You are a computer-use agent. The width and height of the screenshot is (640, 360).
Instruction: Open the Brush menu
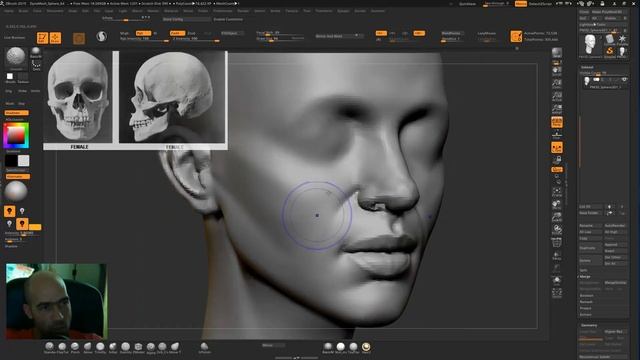click(x=23, y=11)
